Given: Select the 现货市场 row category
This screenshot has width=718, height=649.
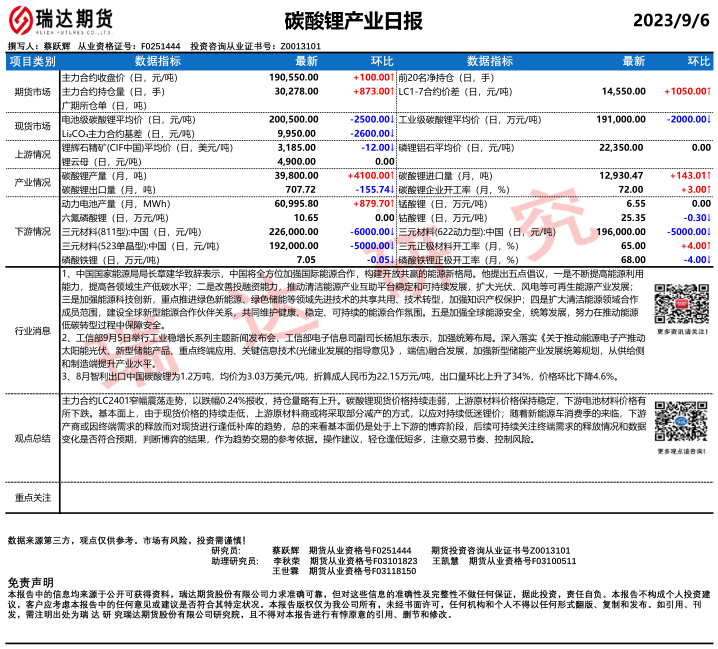Looking at the screenshot, I should pyautogui.click(x=33, y=126).
